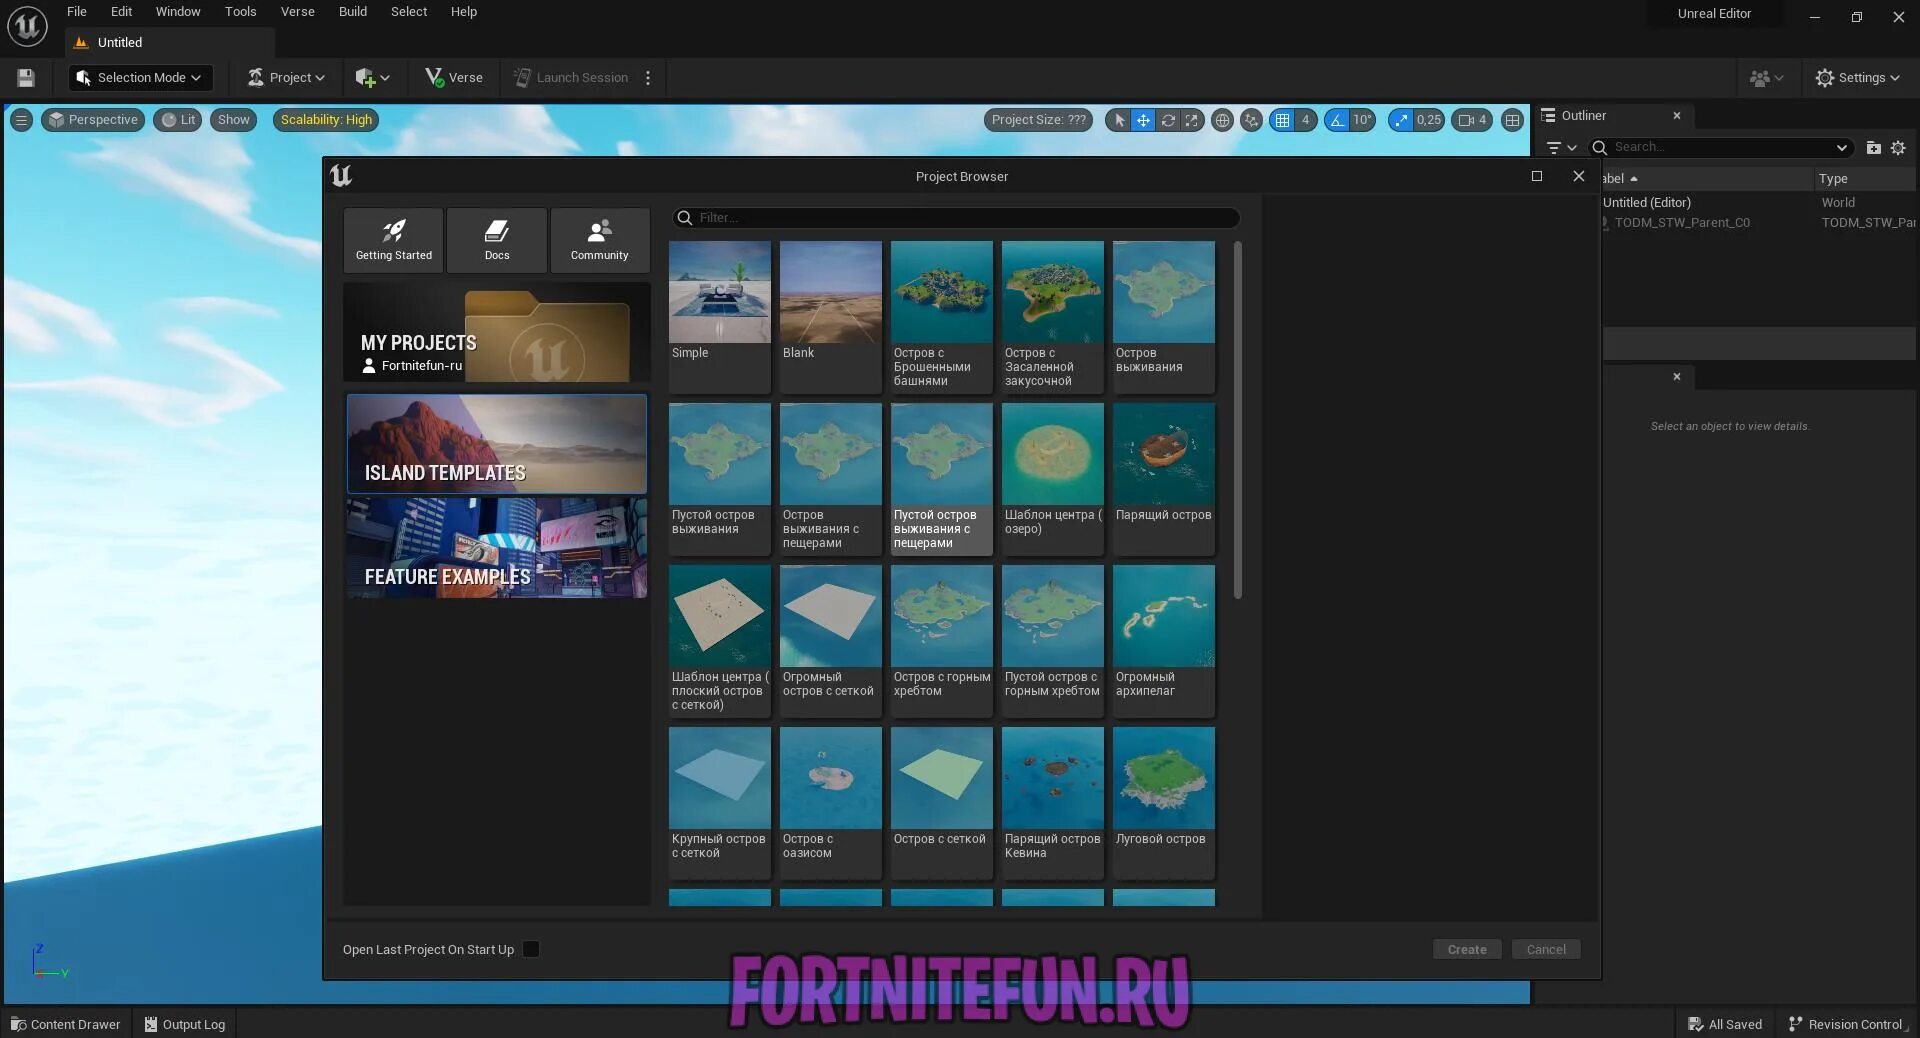The width and height of the screenshot is (1920, 1038).
Task: Toggle surface snapping icon in viewport
Action: [1251, 120]
